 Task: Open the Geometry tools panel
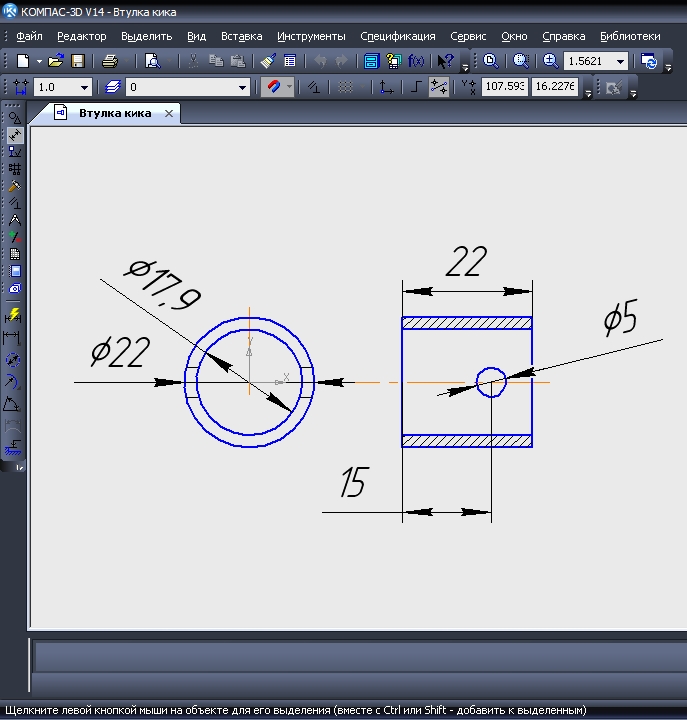pyautogui.click(x=15, y=118)
